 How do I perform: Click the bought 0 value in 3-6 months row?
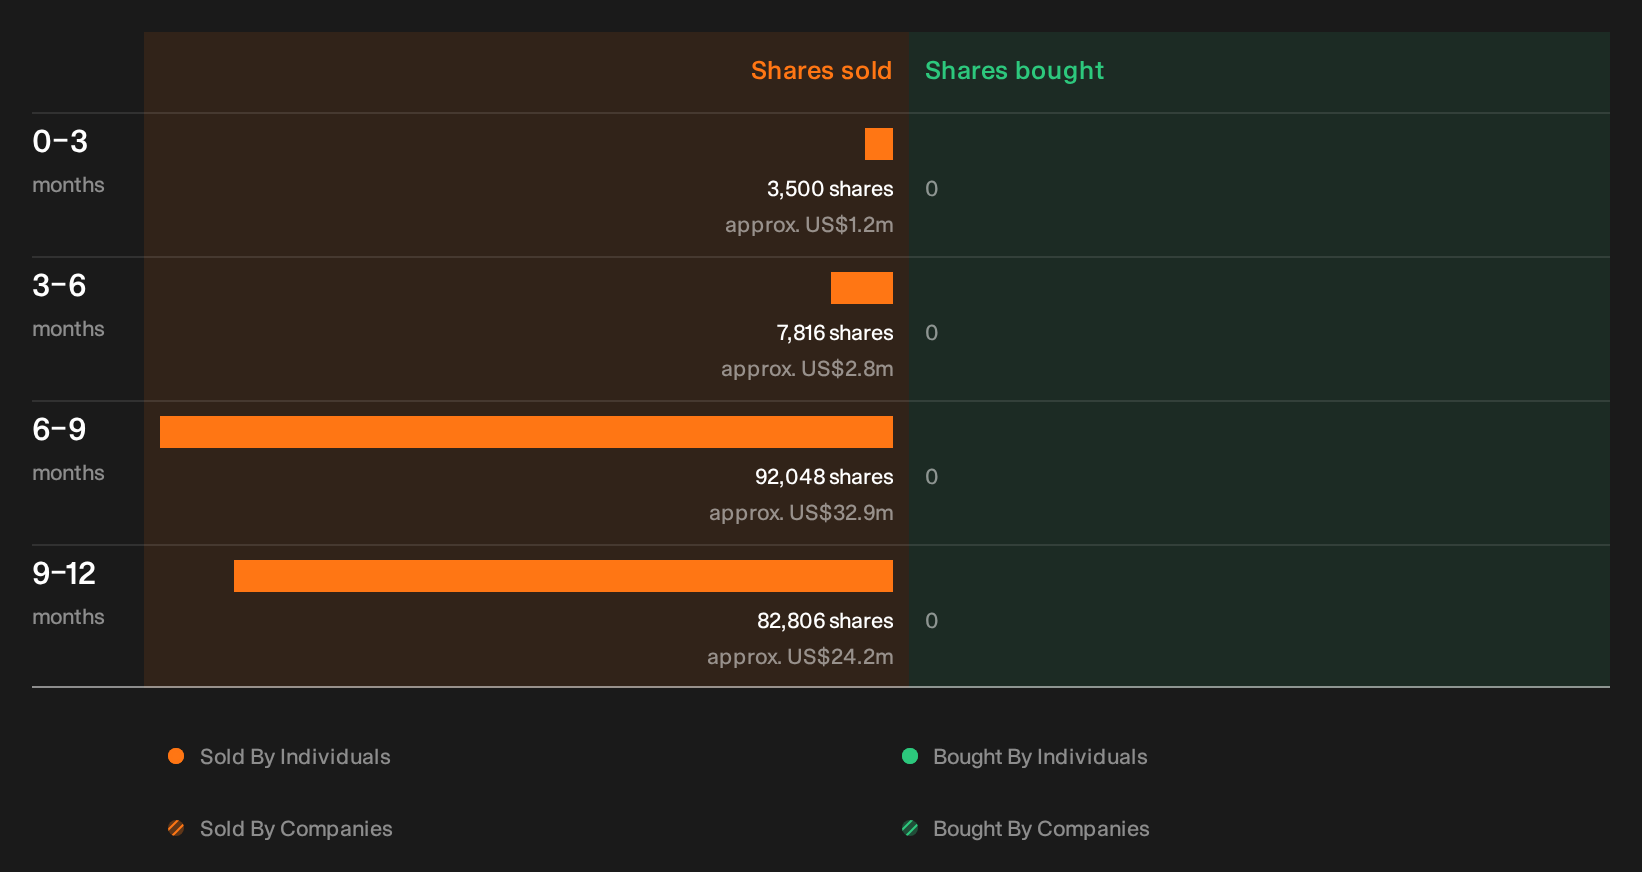click(931, 333)
